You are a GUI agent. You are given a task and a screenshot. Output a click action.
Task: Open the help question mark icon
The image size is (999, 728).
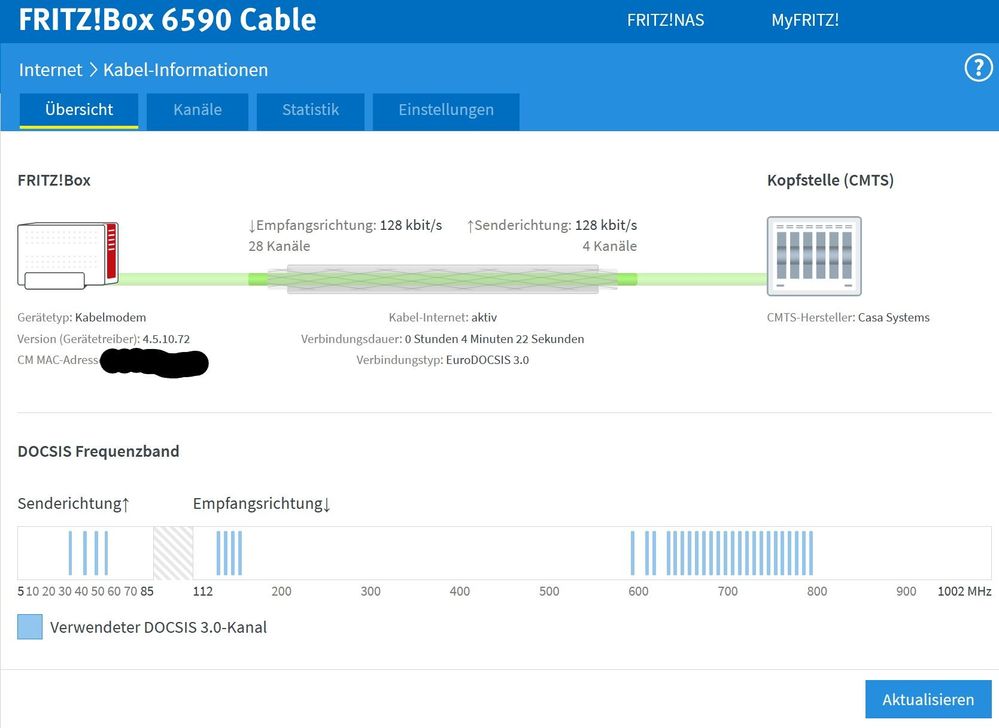pyautogui.click(x=978, y=68)
